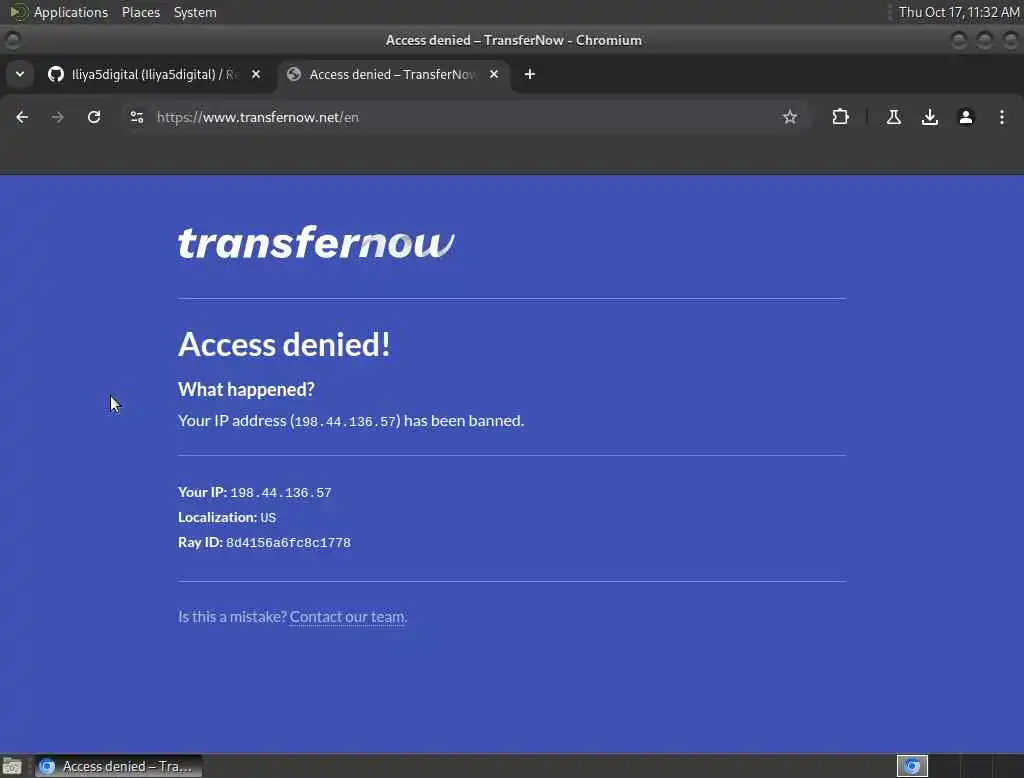Go back to the previous page
This screenshot has height=778, width=1024.
point(22,117)
